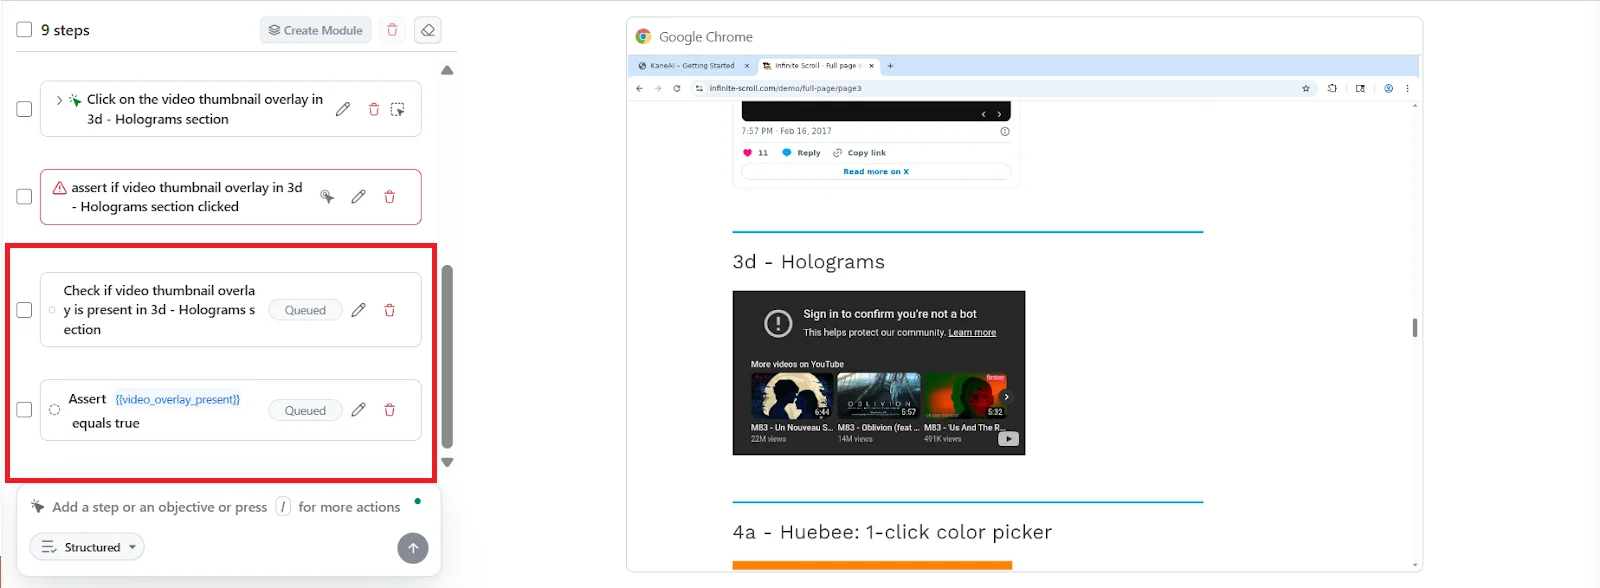Edit the 'Click on the video thumbnail' step
Screen dimensions: 1600x588
pyautogui.click(x=343, y=109)
